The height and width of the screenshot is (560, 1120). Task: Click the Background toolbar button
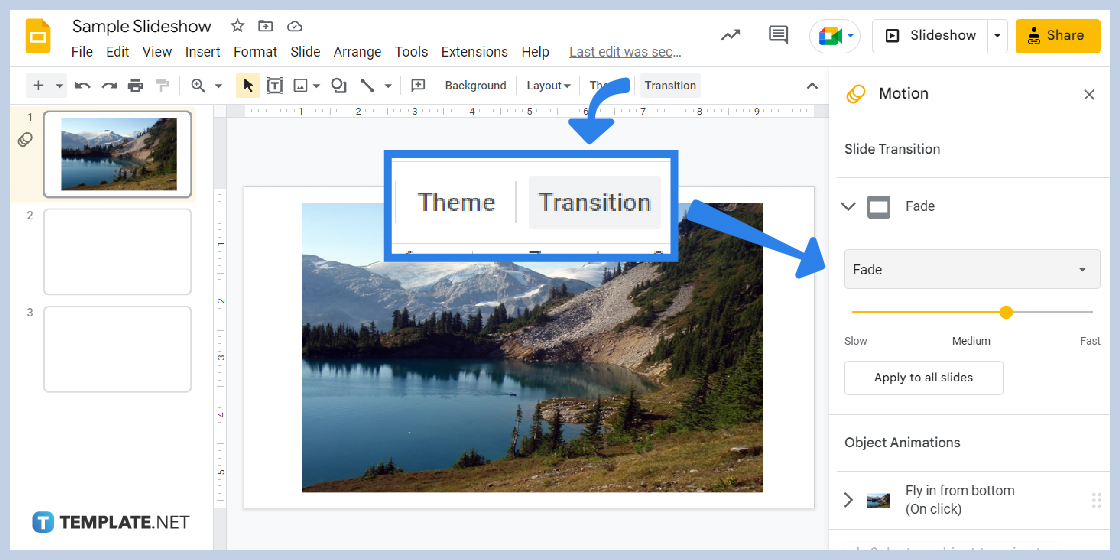pyautogui.click(x=475, y=86)
